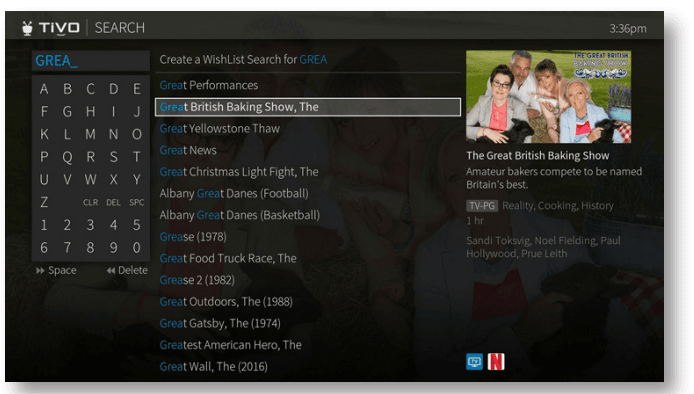Click letter T key

tap(137, 157)
